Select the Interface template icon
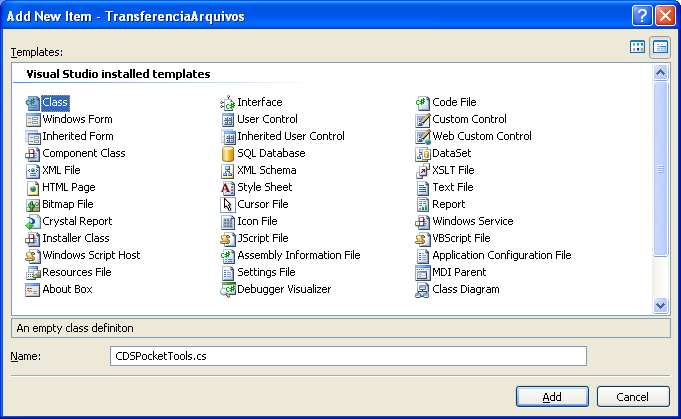Image resolution: width=681 pixels, height=419 pixels. 228,103
